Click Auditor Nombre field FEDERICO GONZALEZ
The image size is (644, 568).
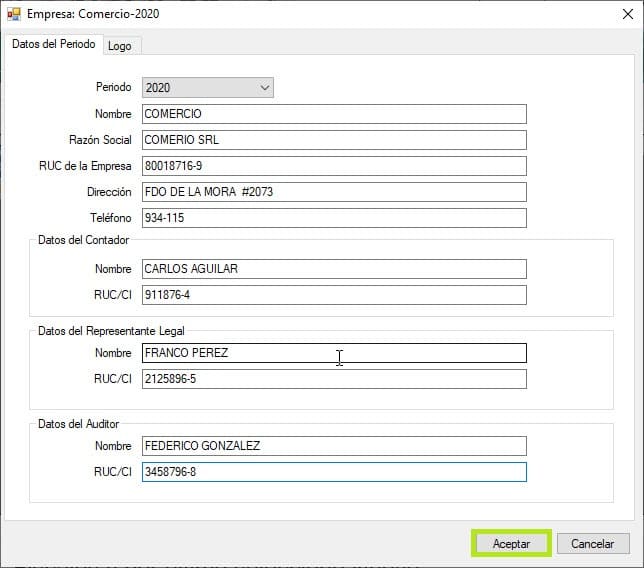click(x=334, y=446)
